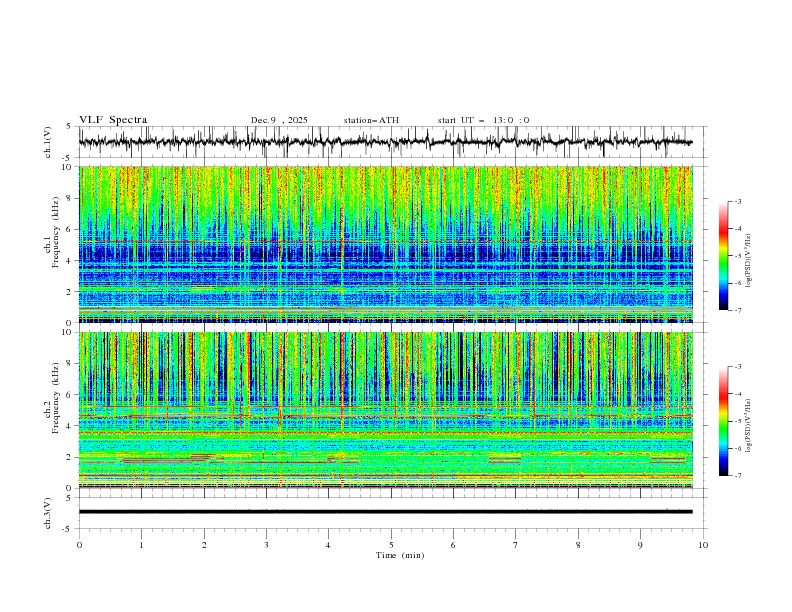Click the station=ATH label
Screen dimensions: 792x612
(371, 120)
